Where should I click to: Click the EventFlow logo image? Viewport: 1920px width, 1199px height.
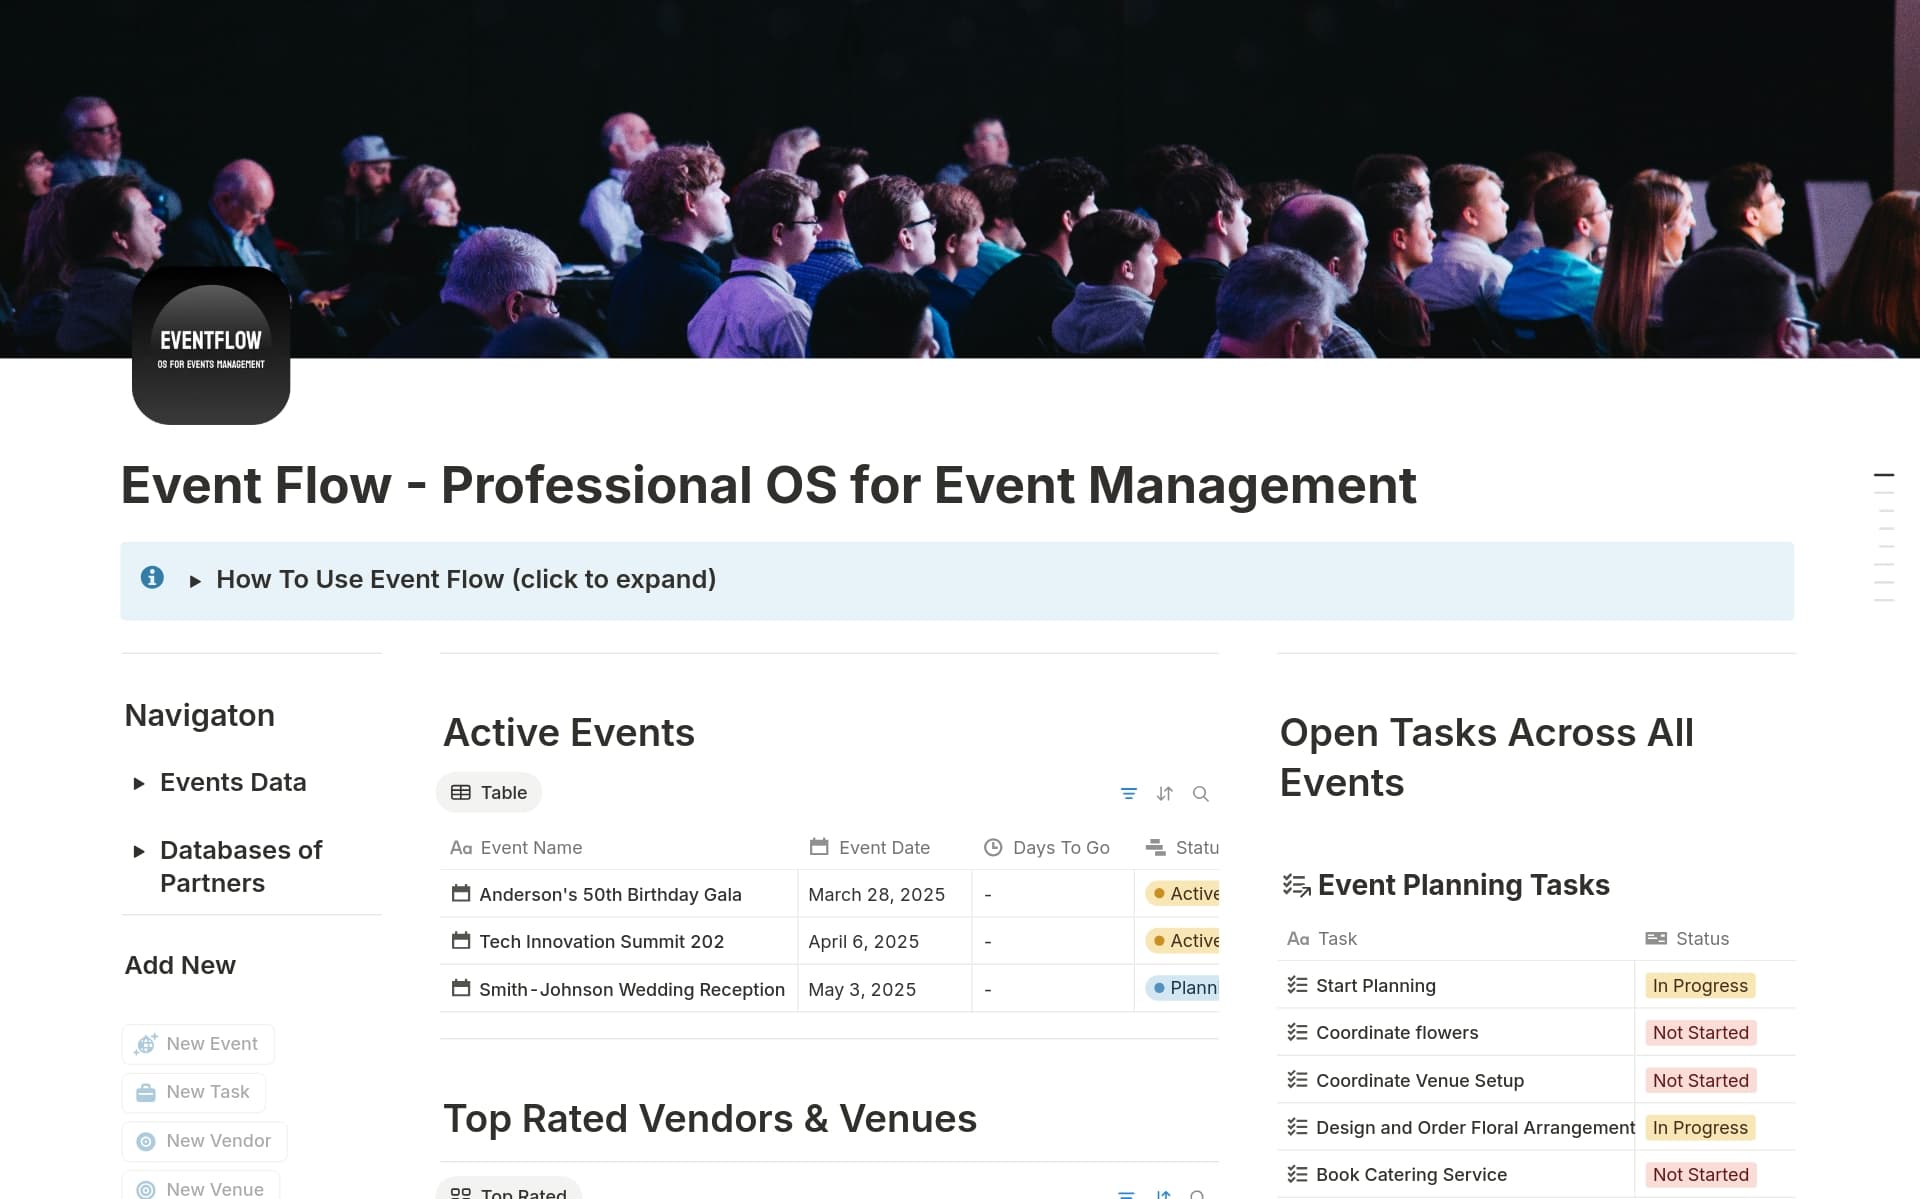pos(211,345)
